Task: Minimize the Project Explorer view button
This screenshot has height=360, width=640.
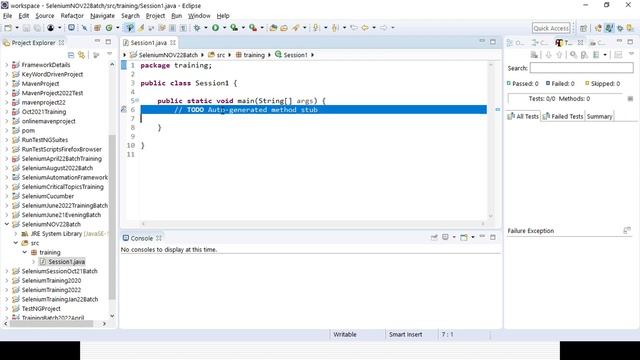Action: (97, 42)
